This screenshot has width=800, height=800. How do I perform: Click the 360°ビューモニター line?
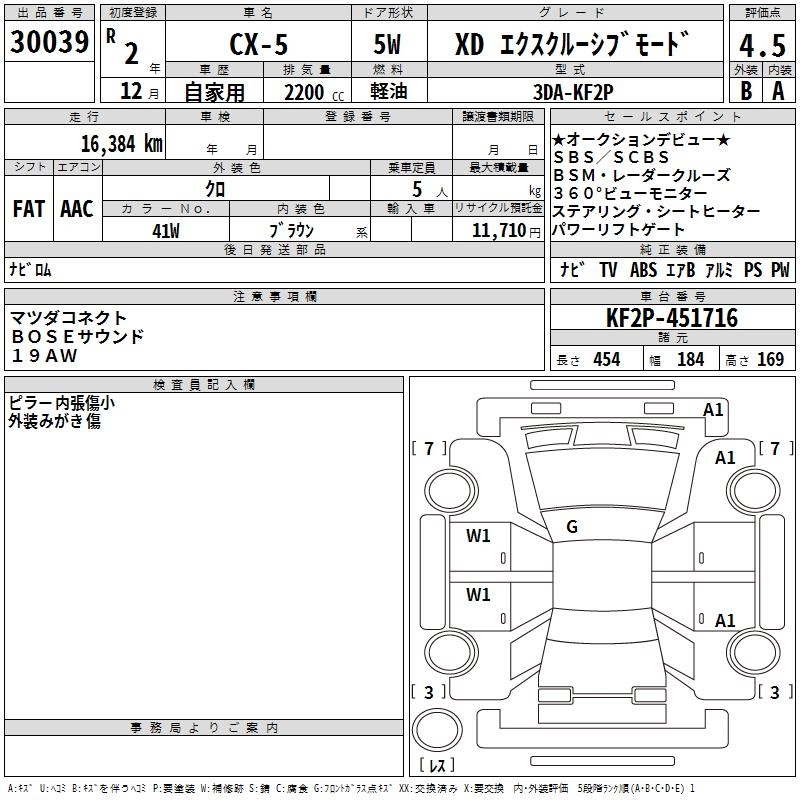[x=630, y=193]
